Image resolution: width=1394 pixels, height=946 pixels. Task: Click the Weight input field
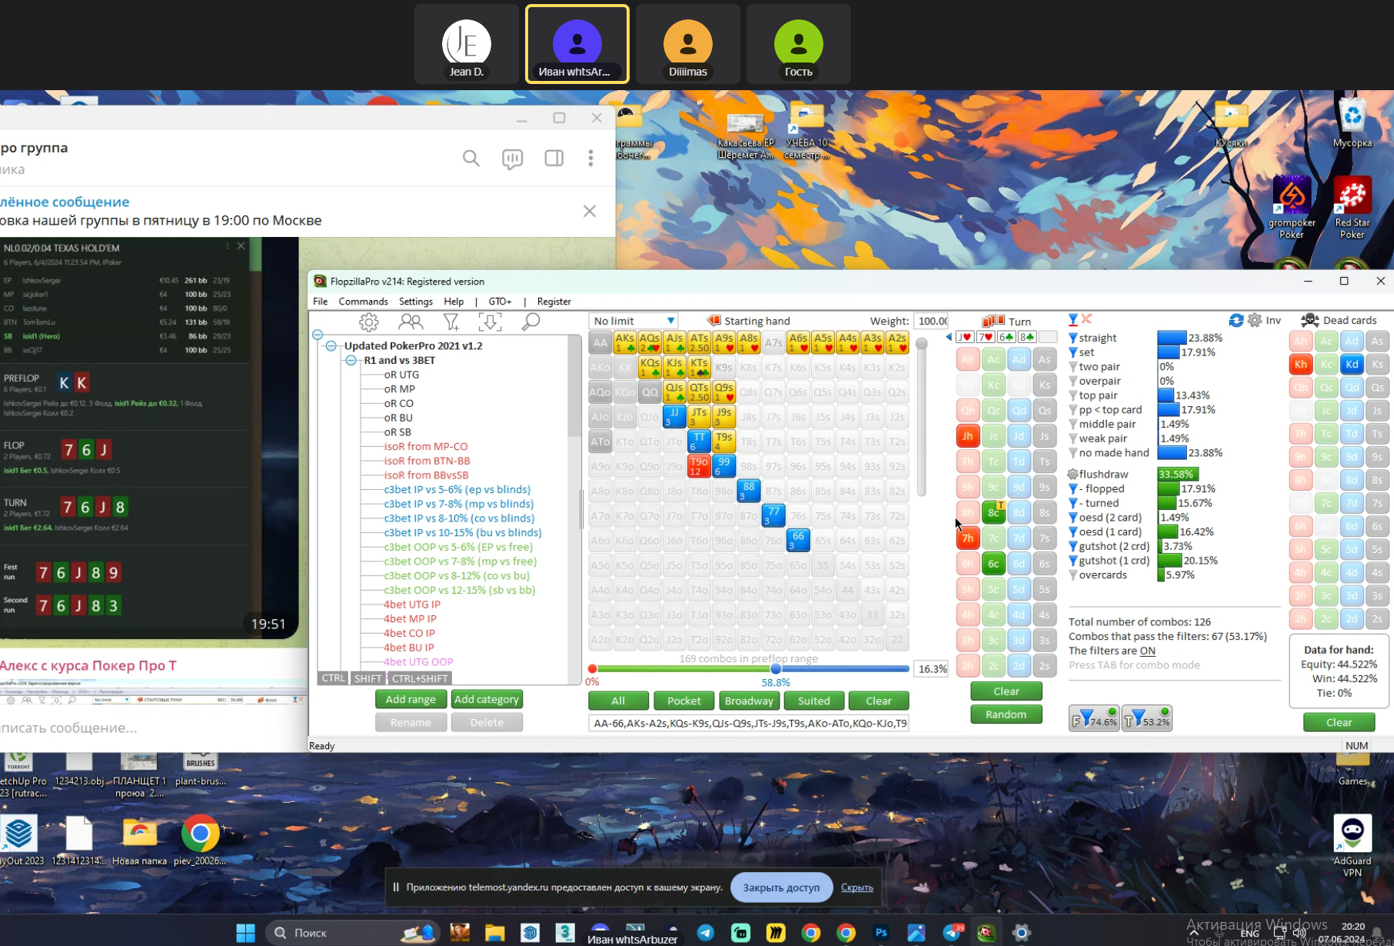click(x=931, y=321)
